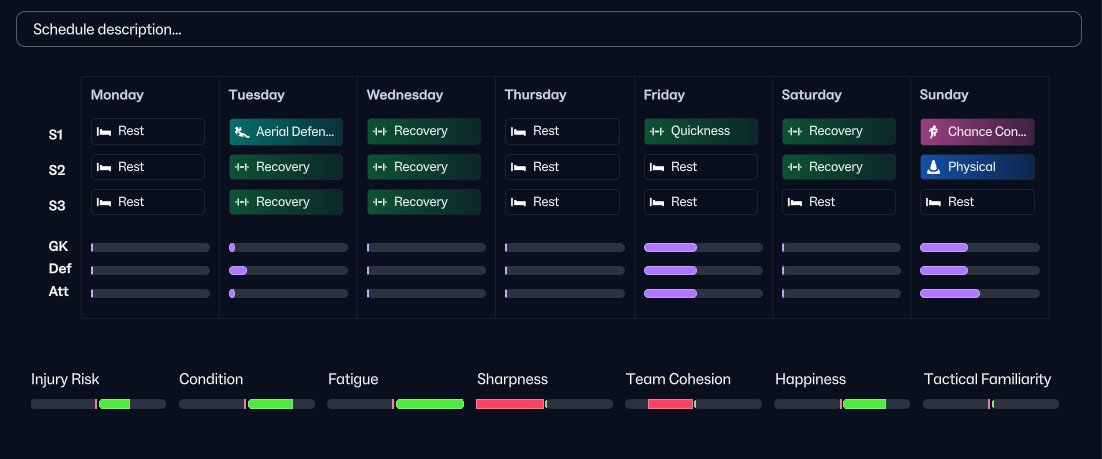The width and height of the screenshot is (1102, 459).
Task: Select Wednesday S1 Recovery session text
Action: 420,131
